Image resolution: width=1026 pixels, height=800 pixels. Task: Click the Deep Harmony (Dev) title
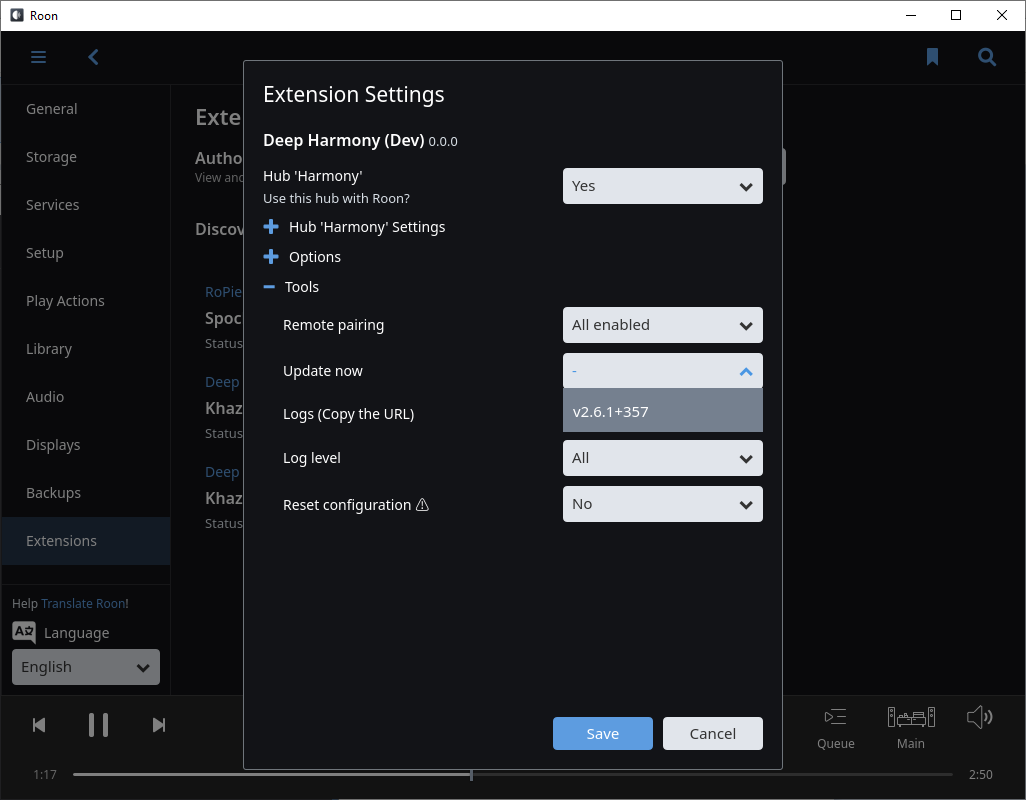click(344, 141)
